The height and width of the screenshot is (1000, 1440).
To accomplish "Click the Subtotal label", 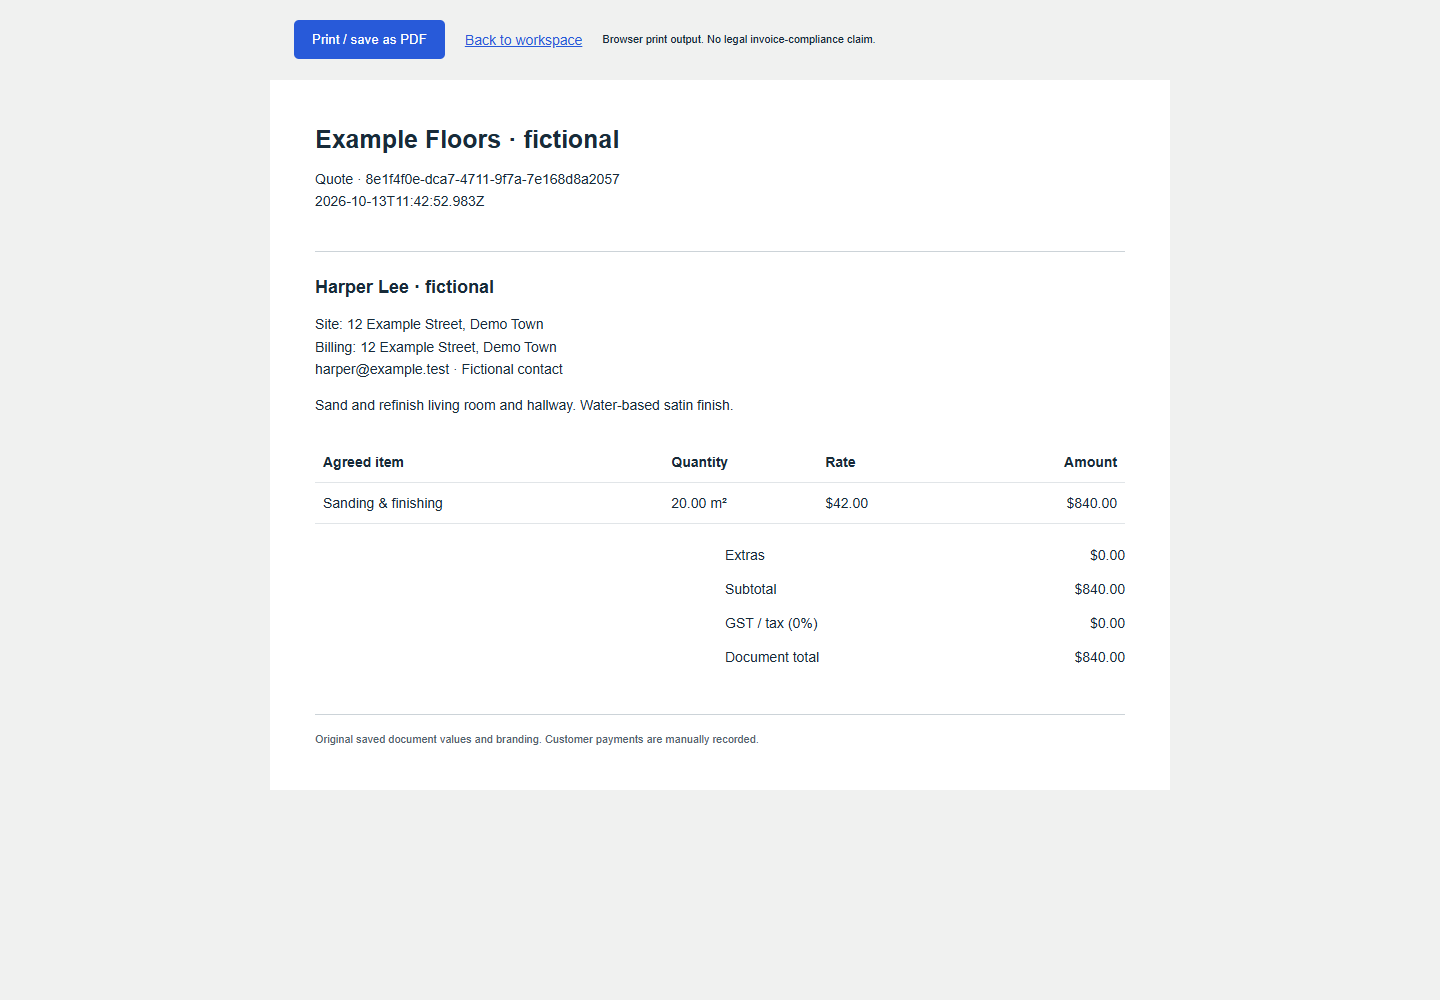I will point(751,589).
